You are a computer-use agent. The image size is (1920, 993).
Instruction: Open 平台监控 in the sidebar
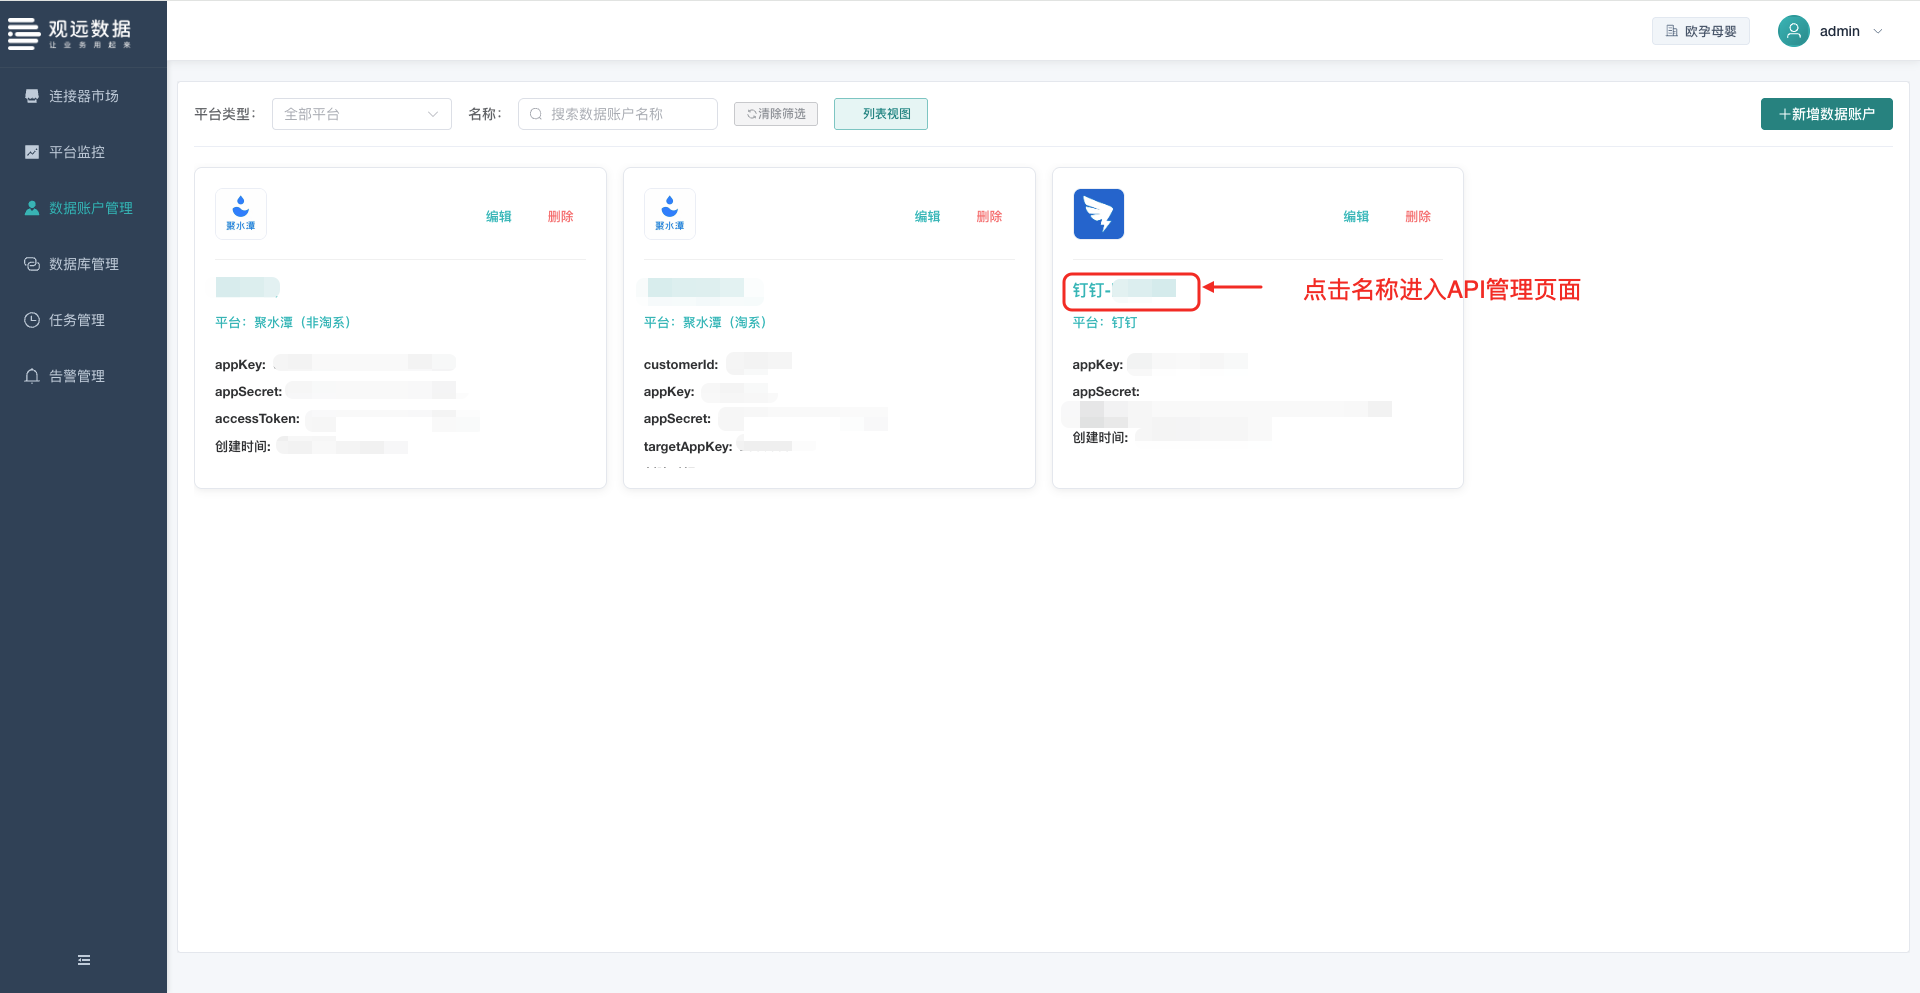click(76, 152)
